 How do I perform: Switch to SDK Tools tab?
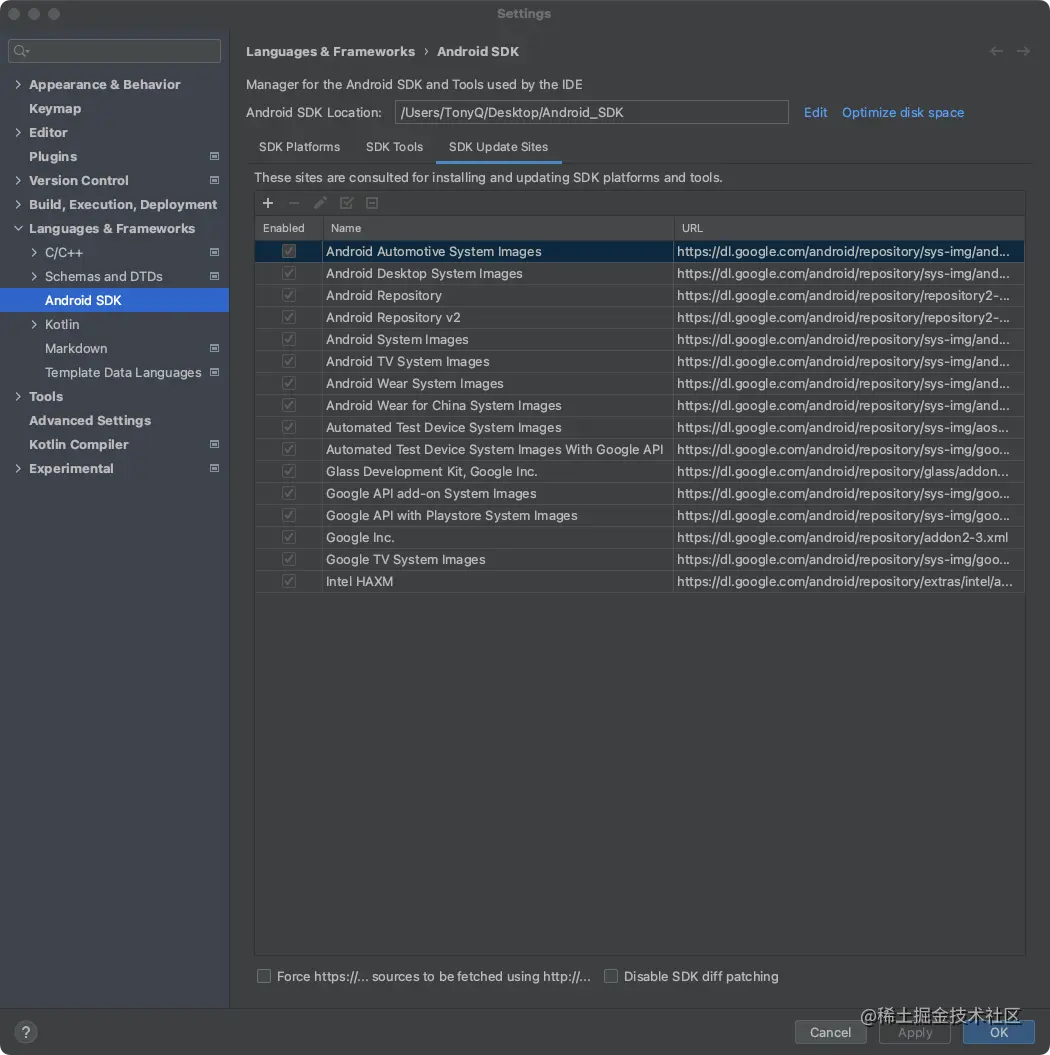coord(394,147)
